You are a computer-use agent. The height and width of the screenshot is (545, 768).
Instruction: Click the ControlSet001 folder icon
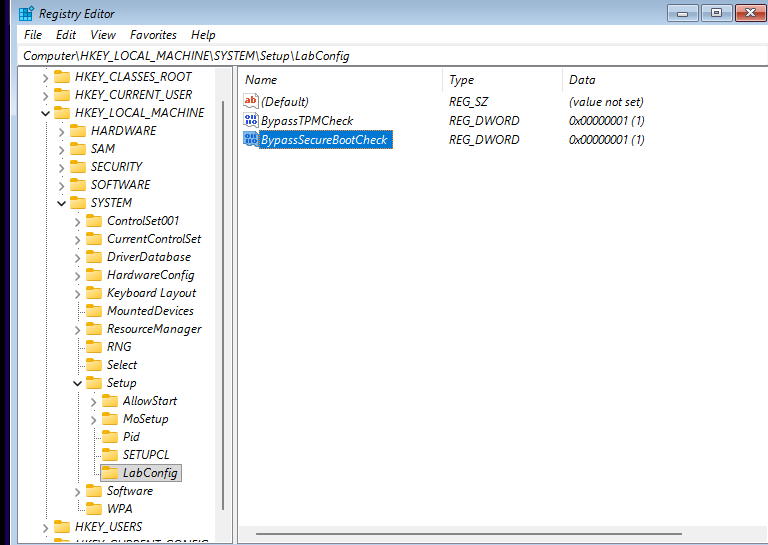point(94,221)
